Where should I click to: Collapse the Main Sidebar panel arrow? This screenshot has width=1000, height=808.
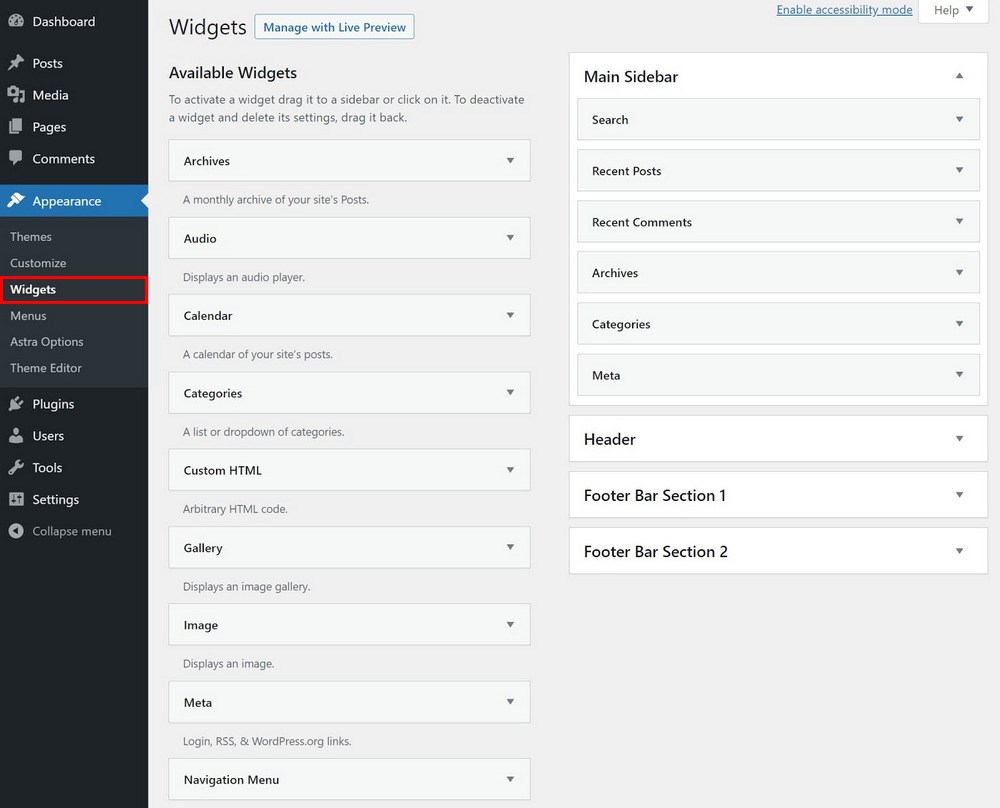point(959,76)
